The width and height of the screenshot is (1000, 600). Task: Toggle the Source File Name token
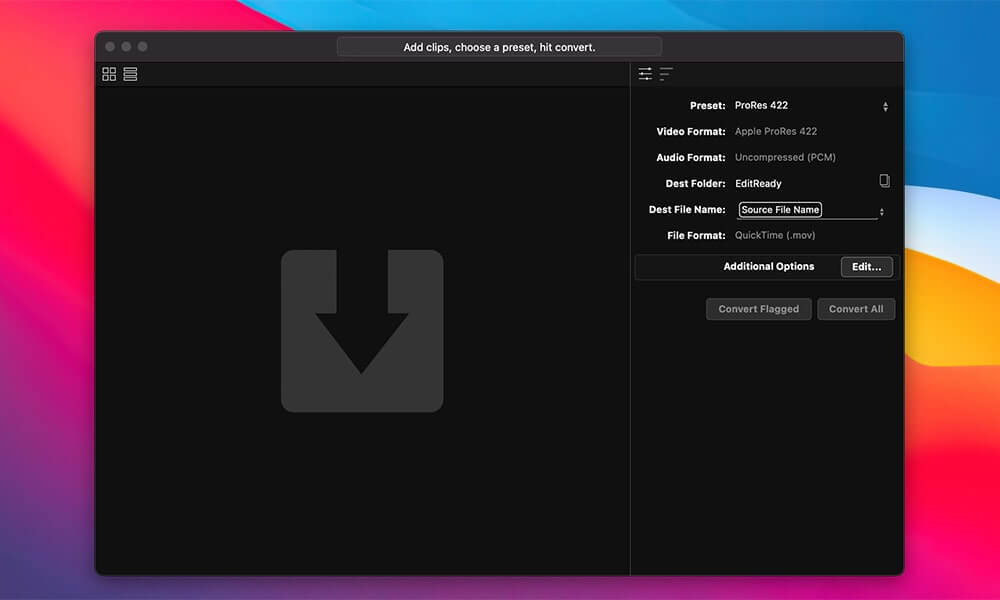point(779,210)
